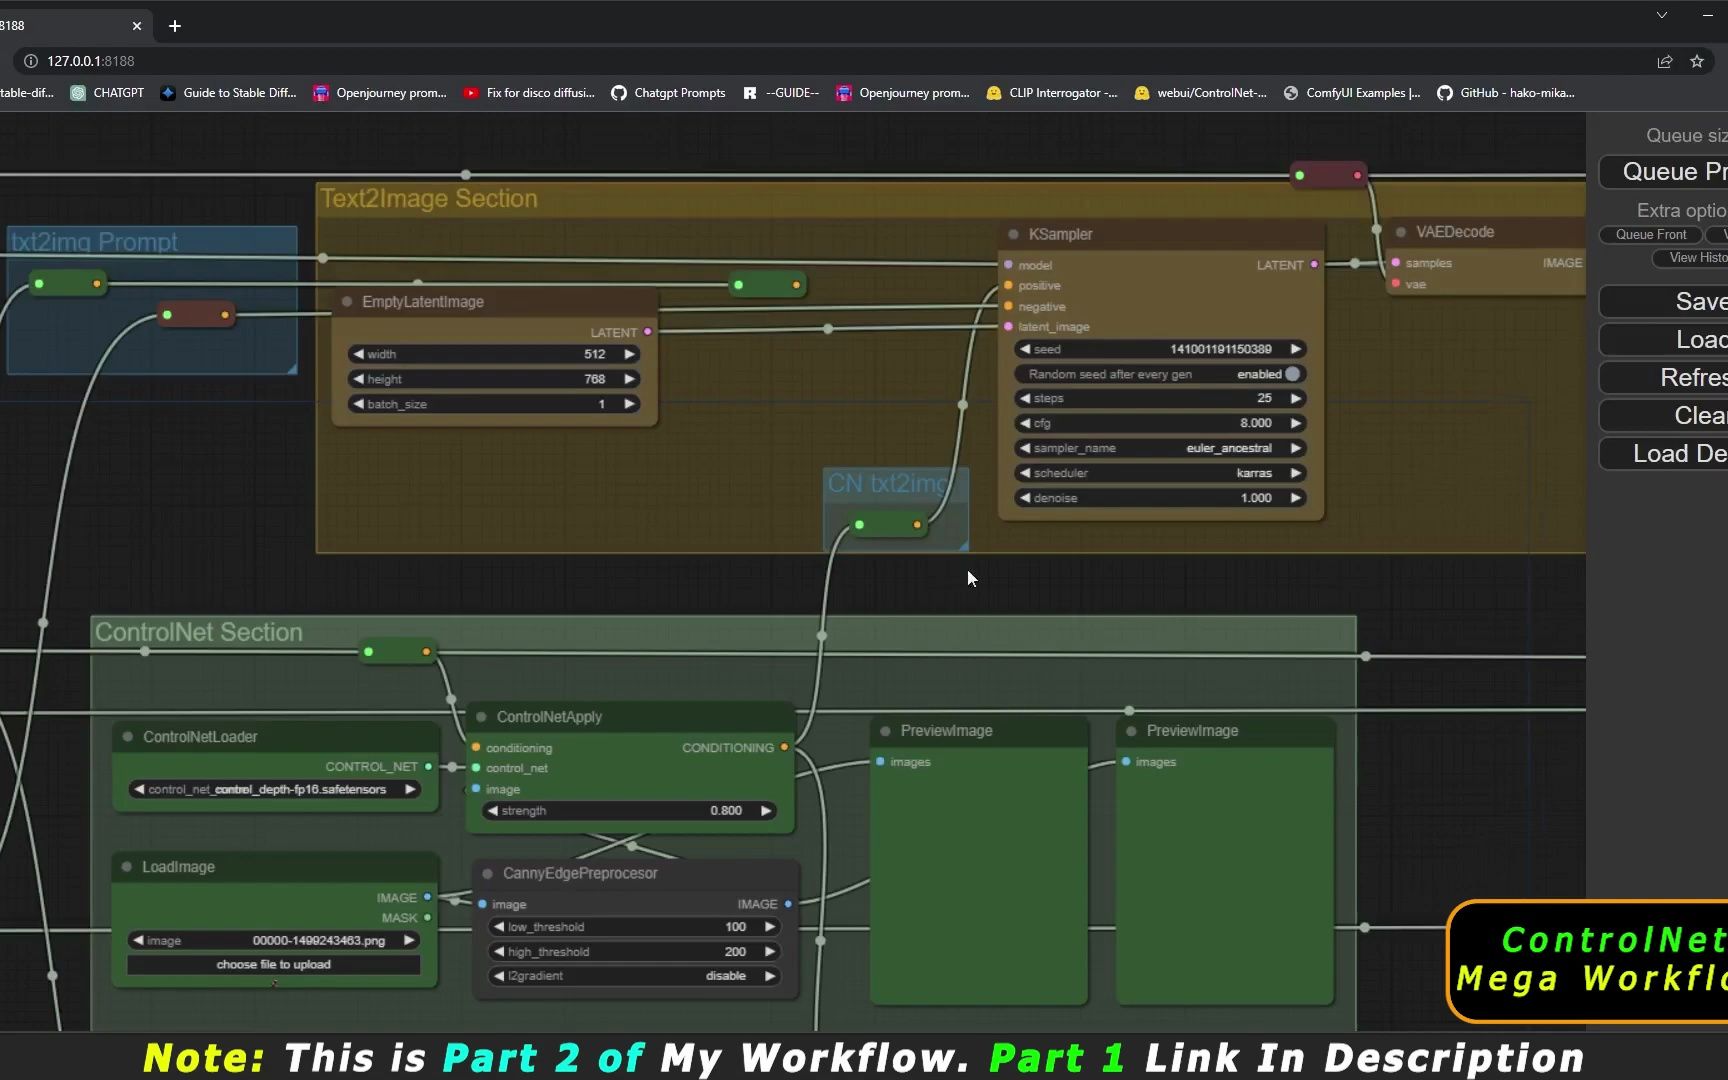Increase low_threshold with right arrow
1728x1080 pixels.
770,927
